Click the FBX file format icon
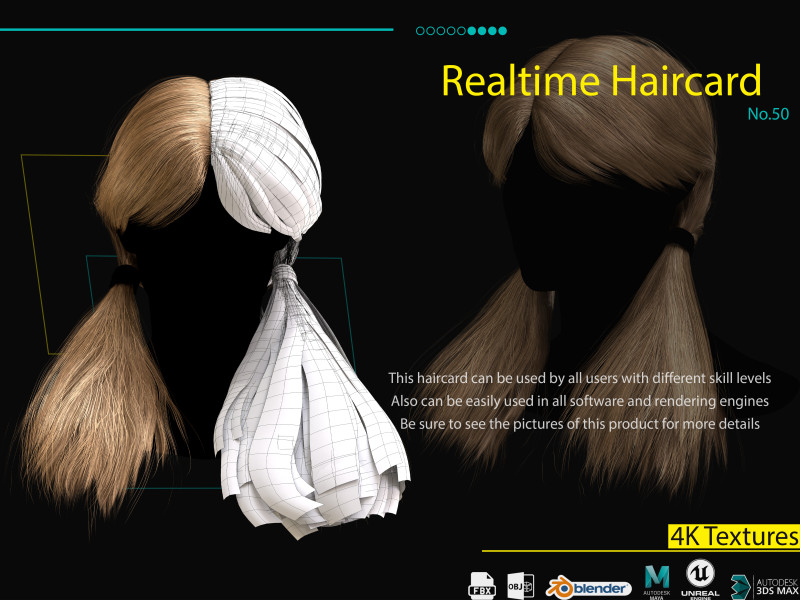The width and height of the screenshot is (800, 600). tap(482, 584)
